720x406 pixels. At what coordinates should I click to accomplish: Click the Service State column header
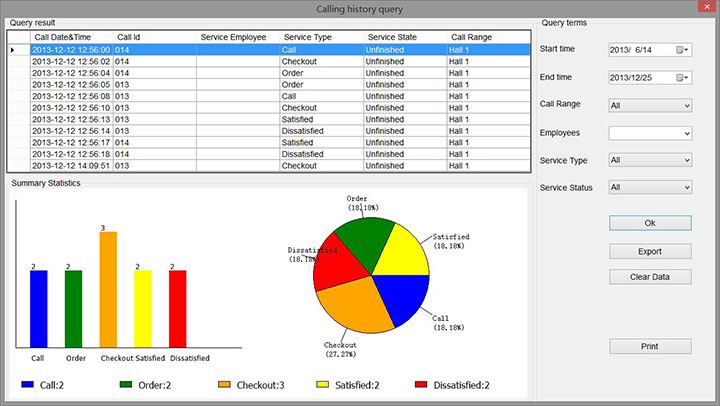tap(392, 37)
